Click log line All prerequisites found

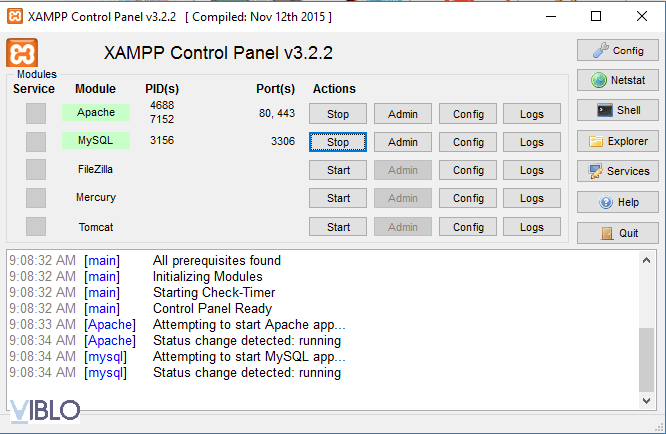coord(217,260)
